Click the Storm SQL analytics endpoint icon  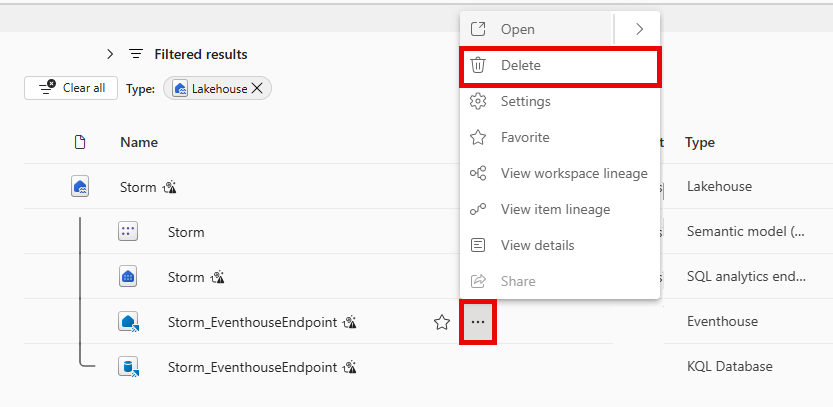[x=127, y=277]
